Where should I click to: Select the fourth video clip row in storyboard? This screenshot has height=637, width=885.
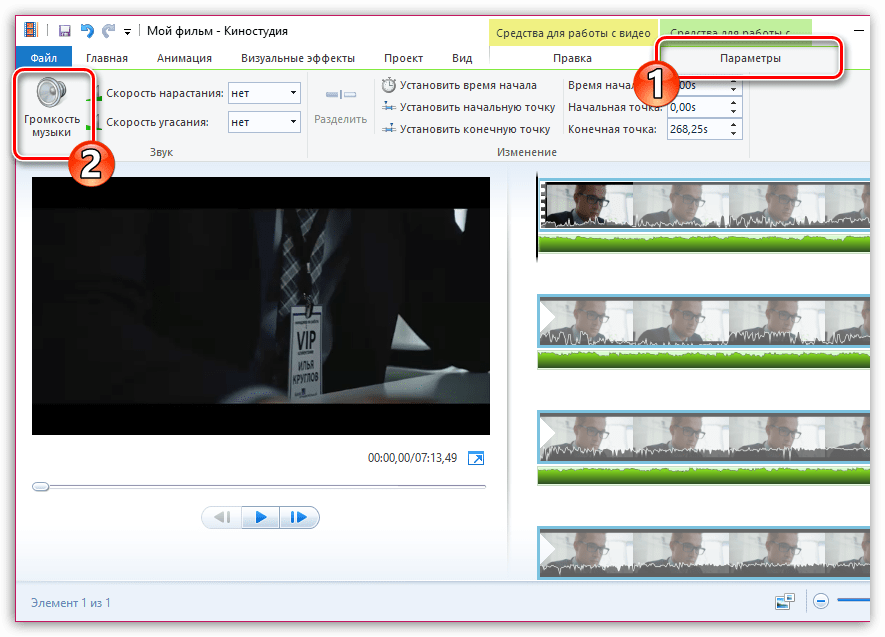(704, 553)
